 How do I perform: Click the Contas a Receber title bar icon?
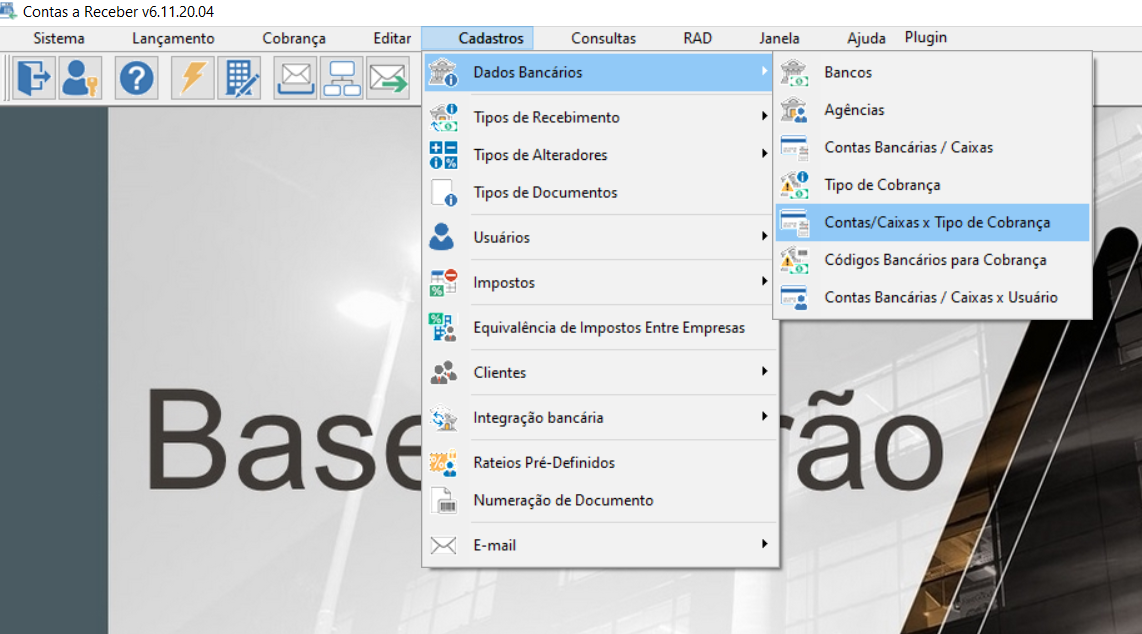pyautogui.click(x=8, y=10)
